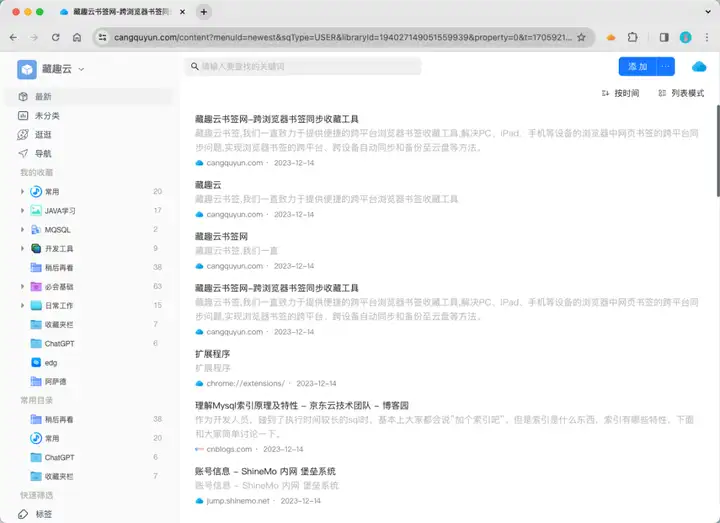Click the 常用 music icon under 常用目录
Screen dimensions: 720x523
[36, 438]
